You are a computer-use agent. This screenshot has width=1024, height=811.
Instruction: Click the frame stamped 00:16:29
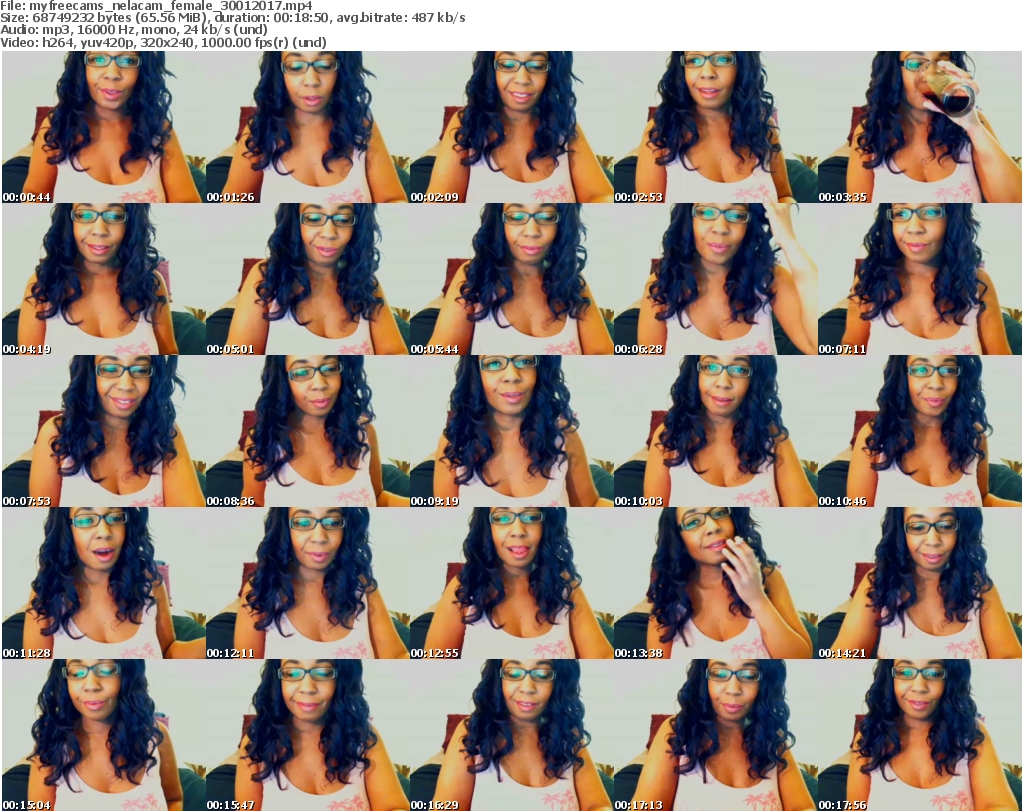[x=511, y=735]
